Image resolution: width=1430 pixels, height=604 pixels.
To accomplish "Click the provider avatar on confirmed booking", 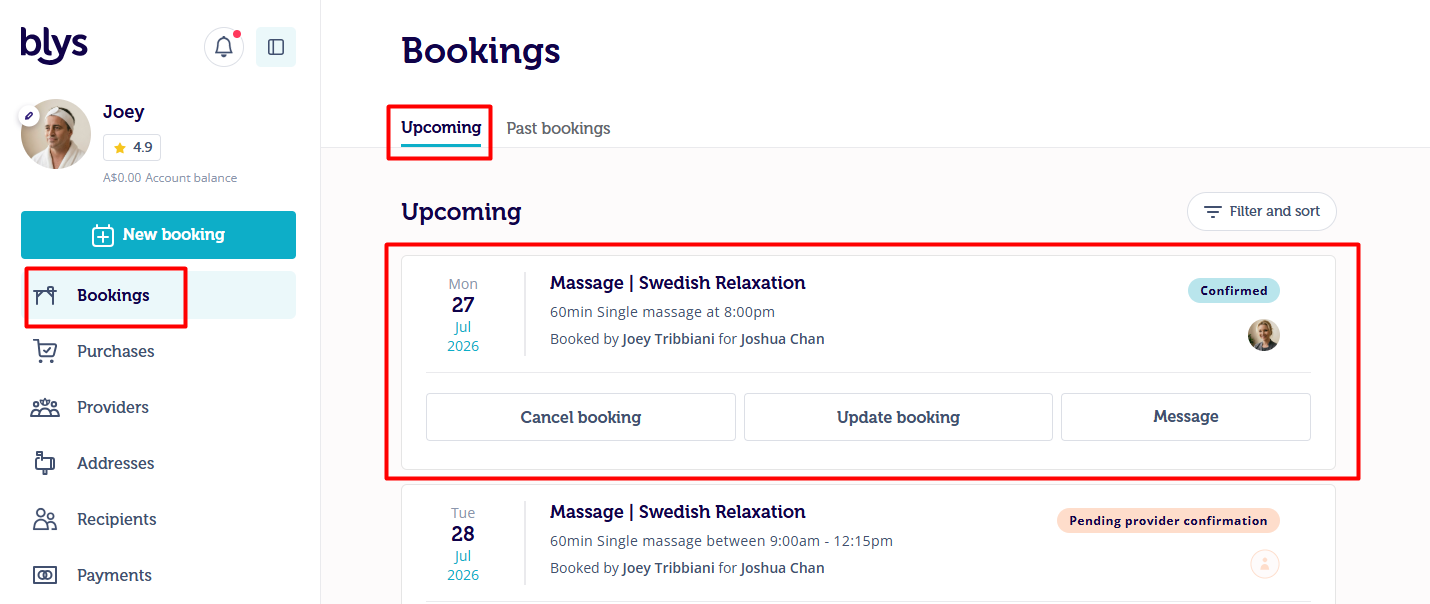I will click(x=1264, y=335).
